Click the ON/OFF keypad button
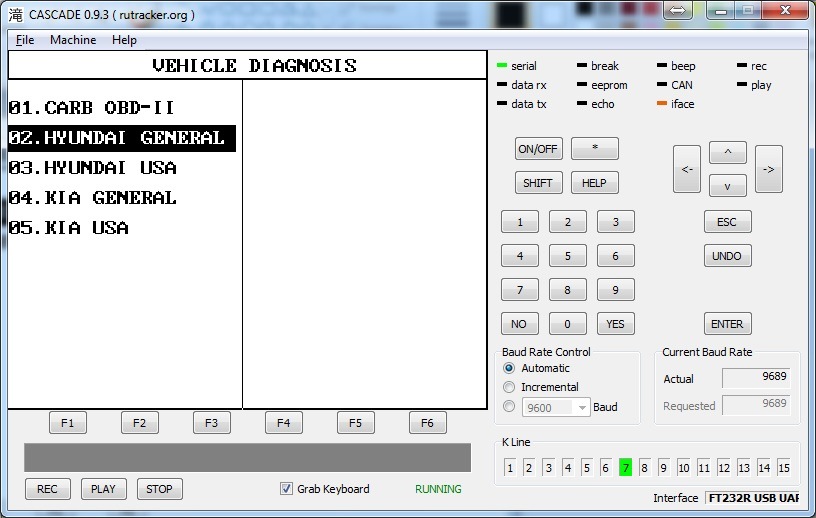Viewport: 816px width, 518px height. click(x=538, y=149)
